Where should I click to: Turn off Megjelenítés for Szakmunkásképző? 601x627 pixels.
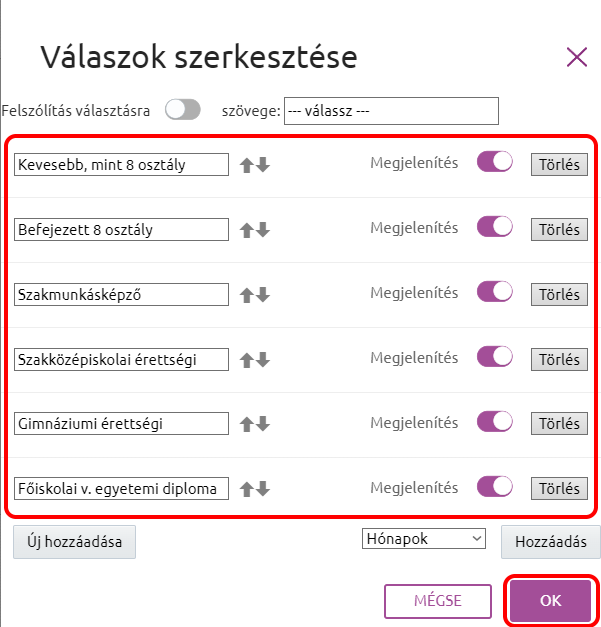(495, 292)
